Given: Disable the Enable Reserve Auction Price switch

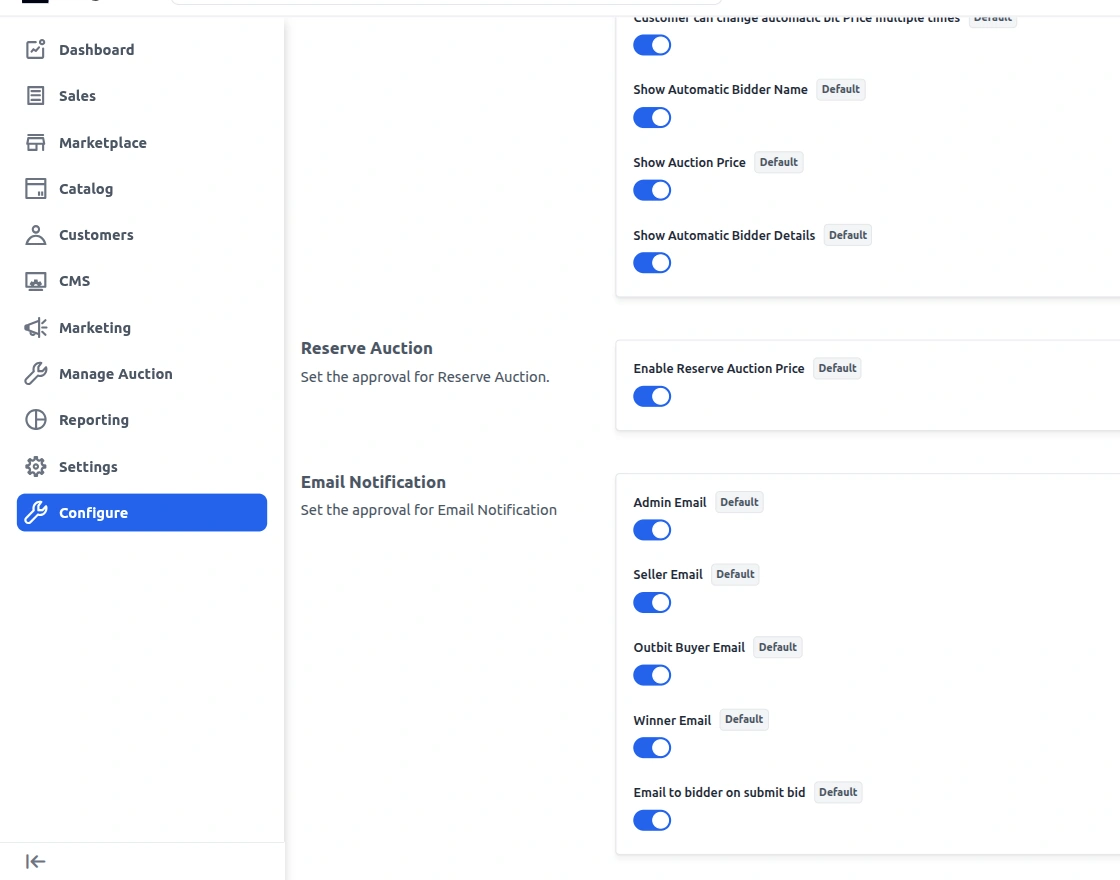Looking at the screenshot, I should [x=652, y=396].
